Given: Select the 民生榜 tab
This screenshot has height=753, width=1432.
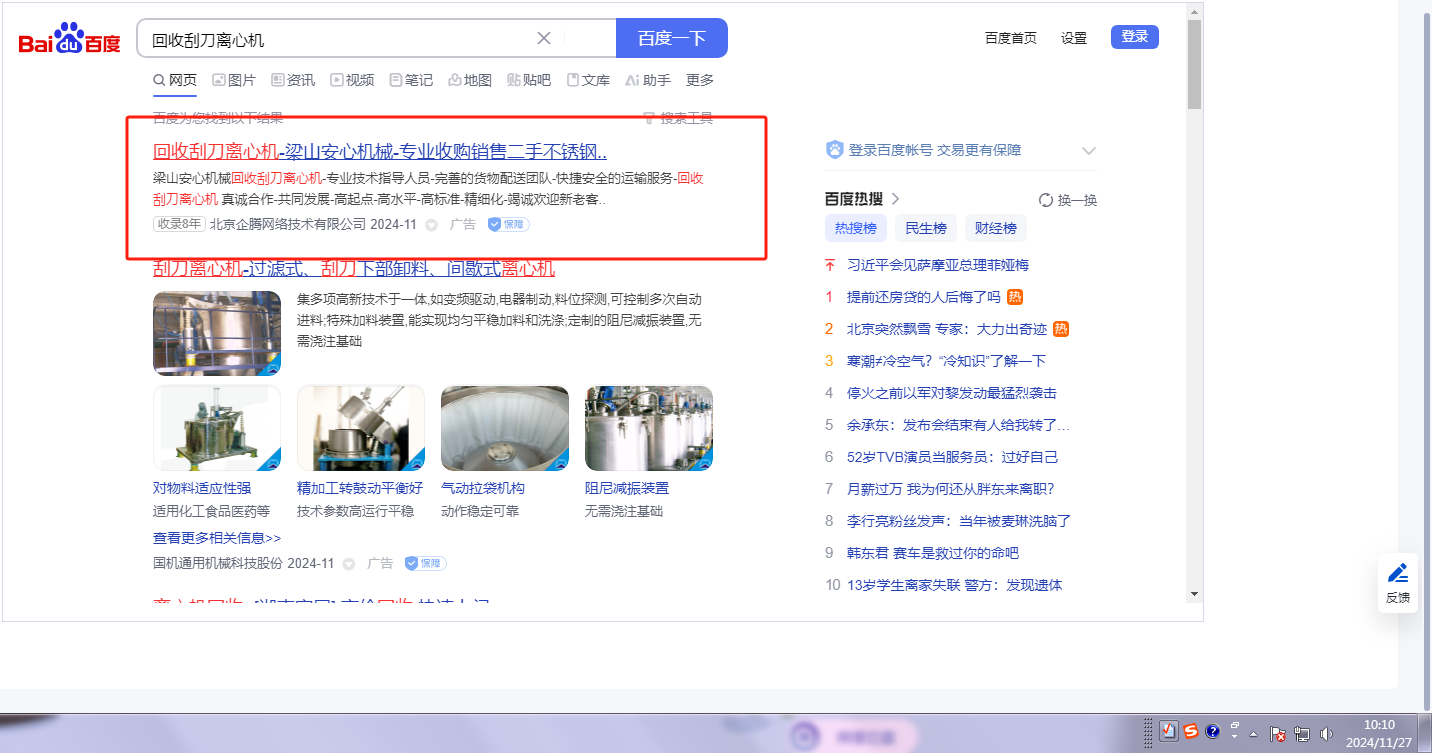Looking at the screenshot, I should (x=926, y=228).
